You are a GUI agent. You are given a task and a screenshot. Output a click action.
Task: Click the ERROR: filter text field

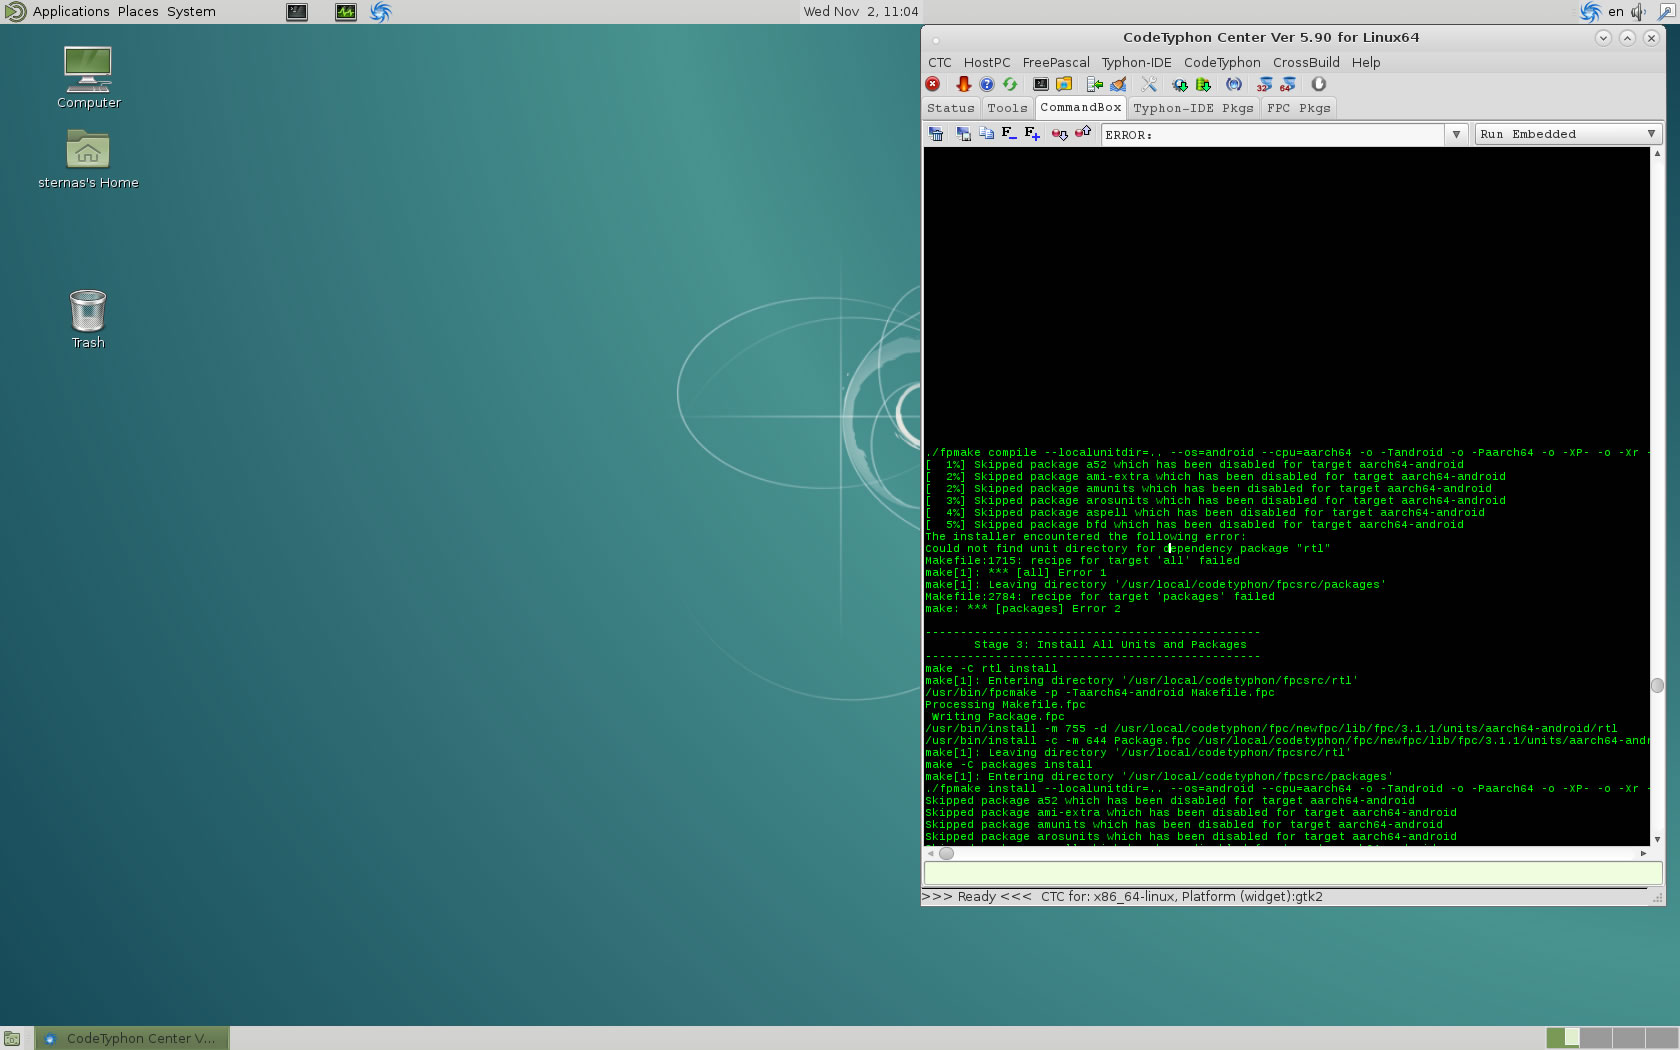click(1273, 134)
